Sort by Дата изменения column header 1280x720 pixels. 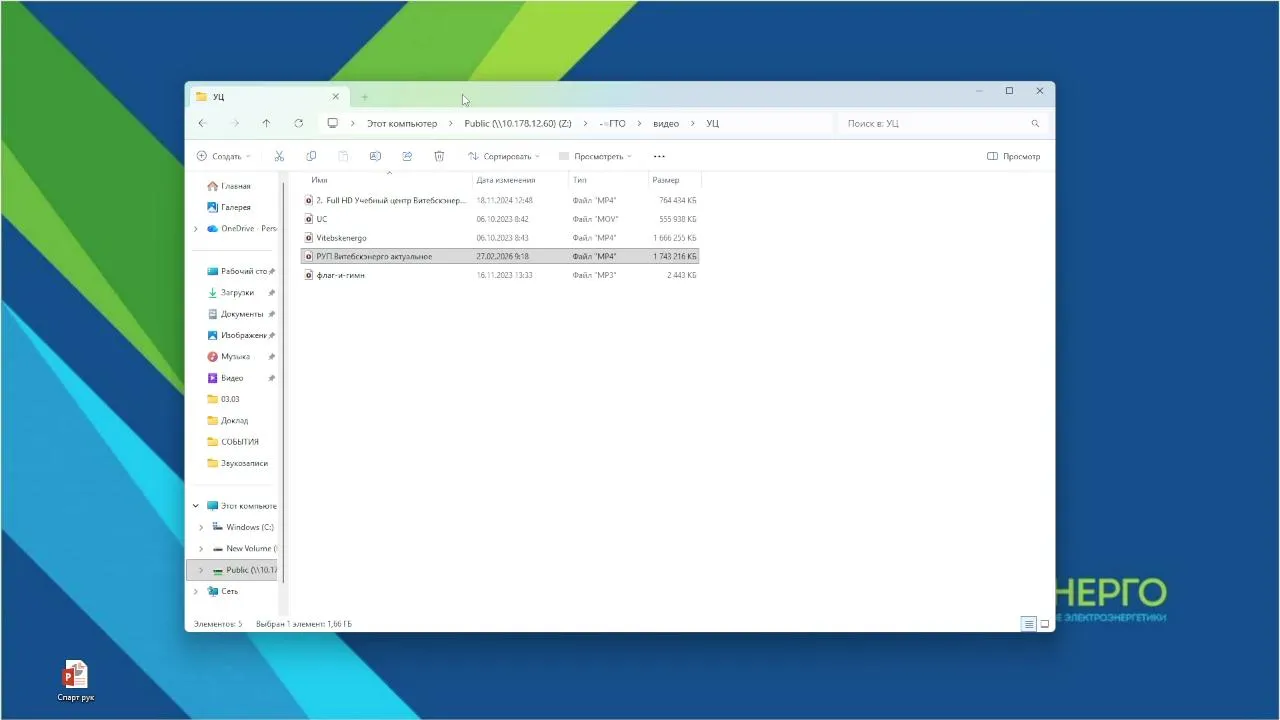tap(520, 180)
